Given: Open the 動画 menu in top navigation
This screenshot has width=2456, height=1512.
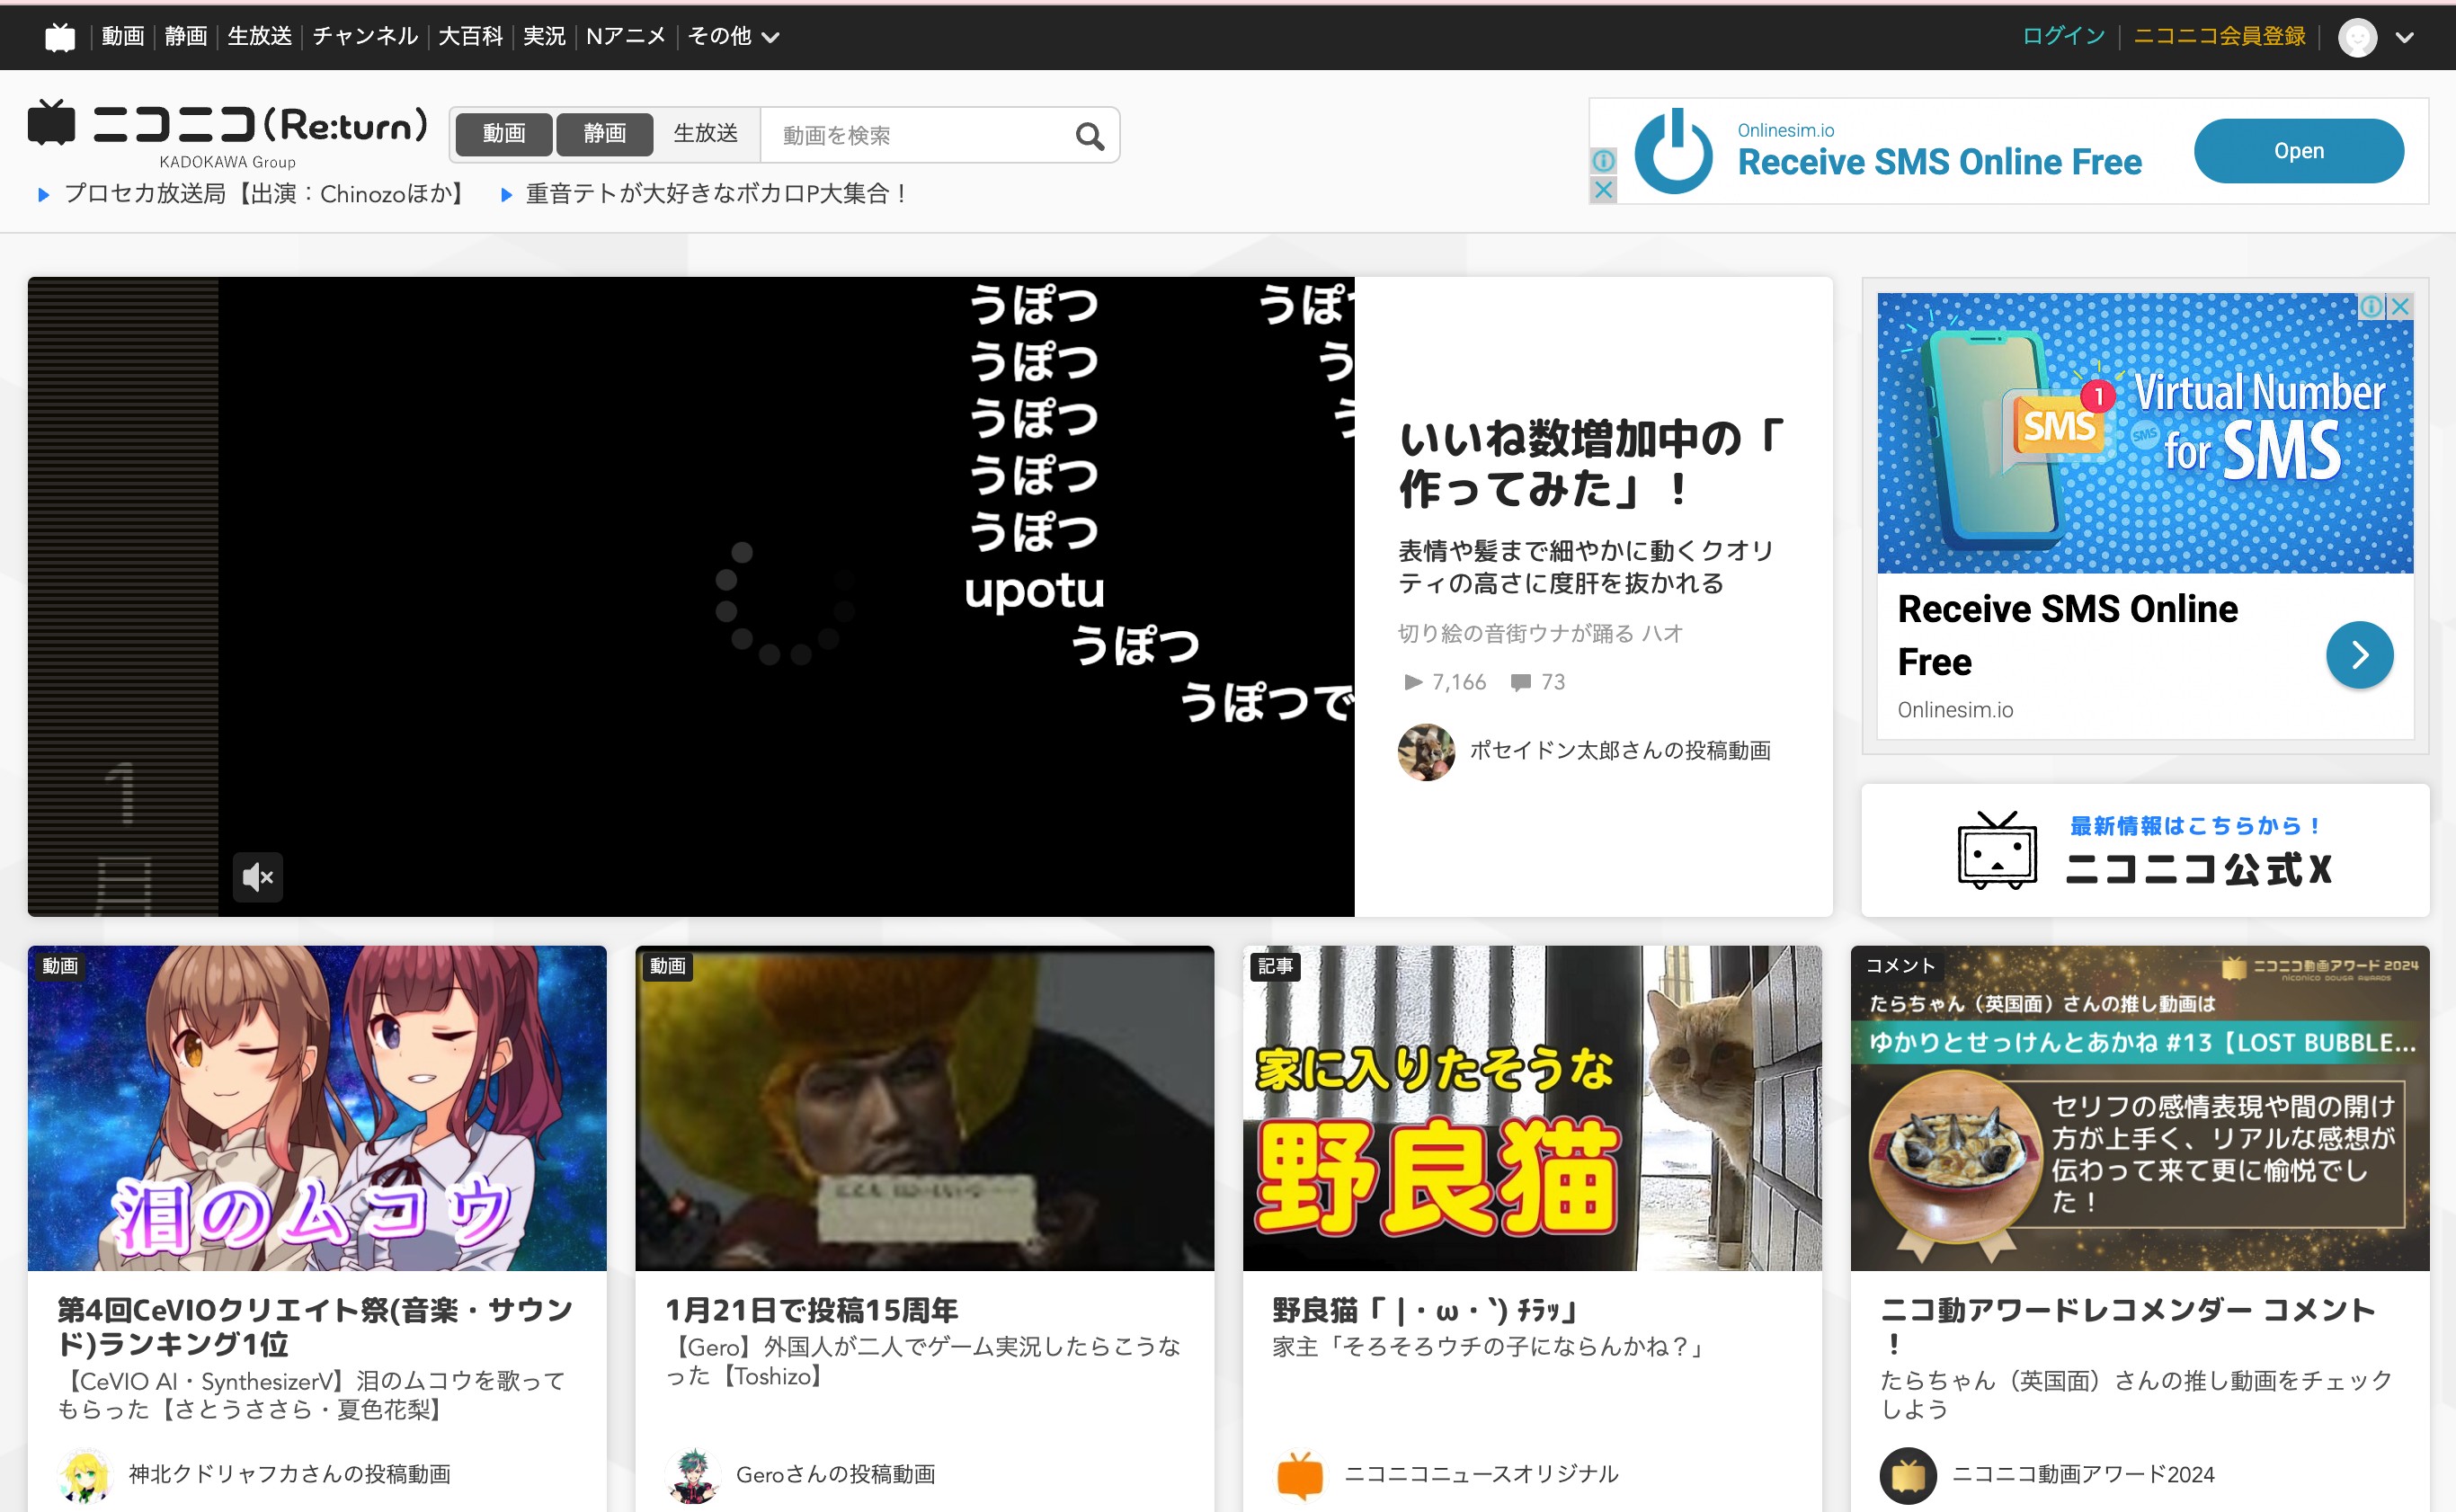Looking at the screenshot, I should [123, 37].
